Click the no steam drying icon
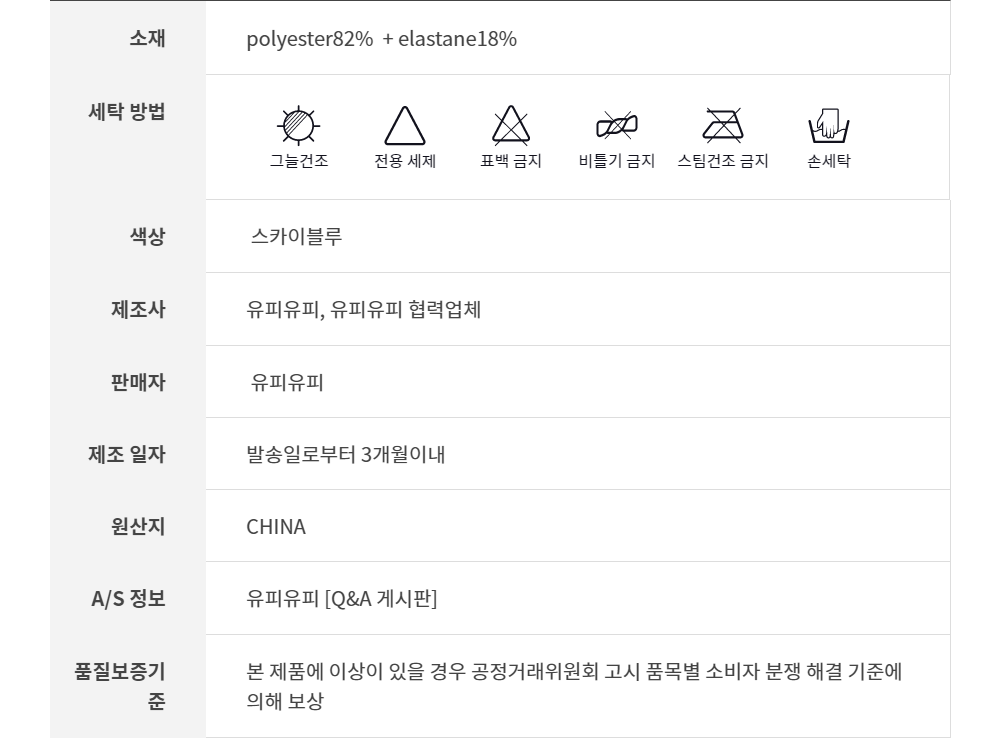Screen dimensions: 1000x738 pos(722,125)
